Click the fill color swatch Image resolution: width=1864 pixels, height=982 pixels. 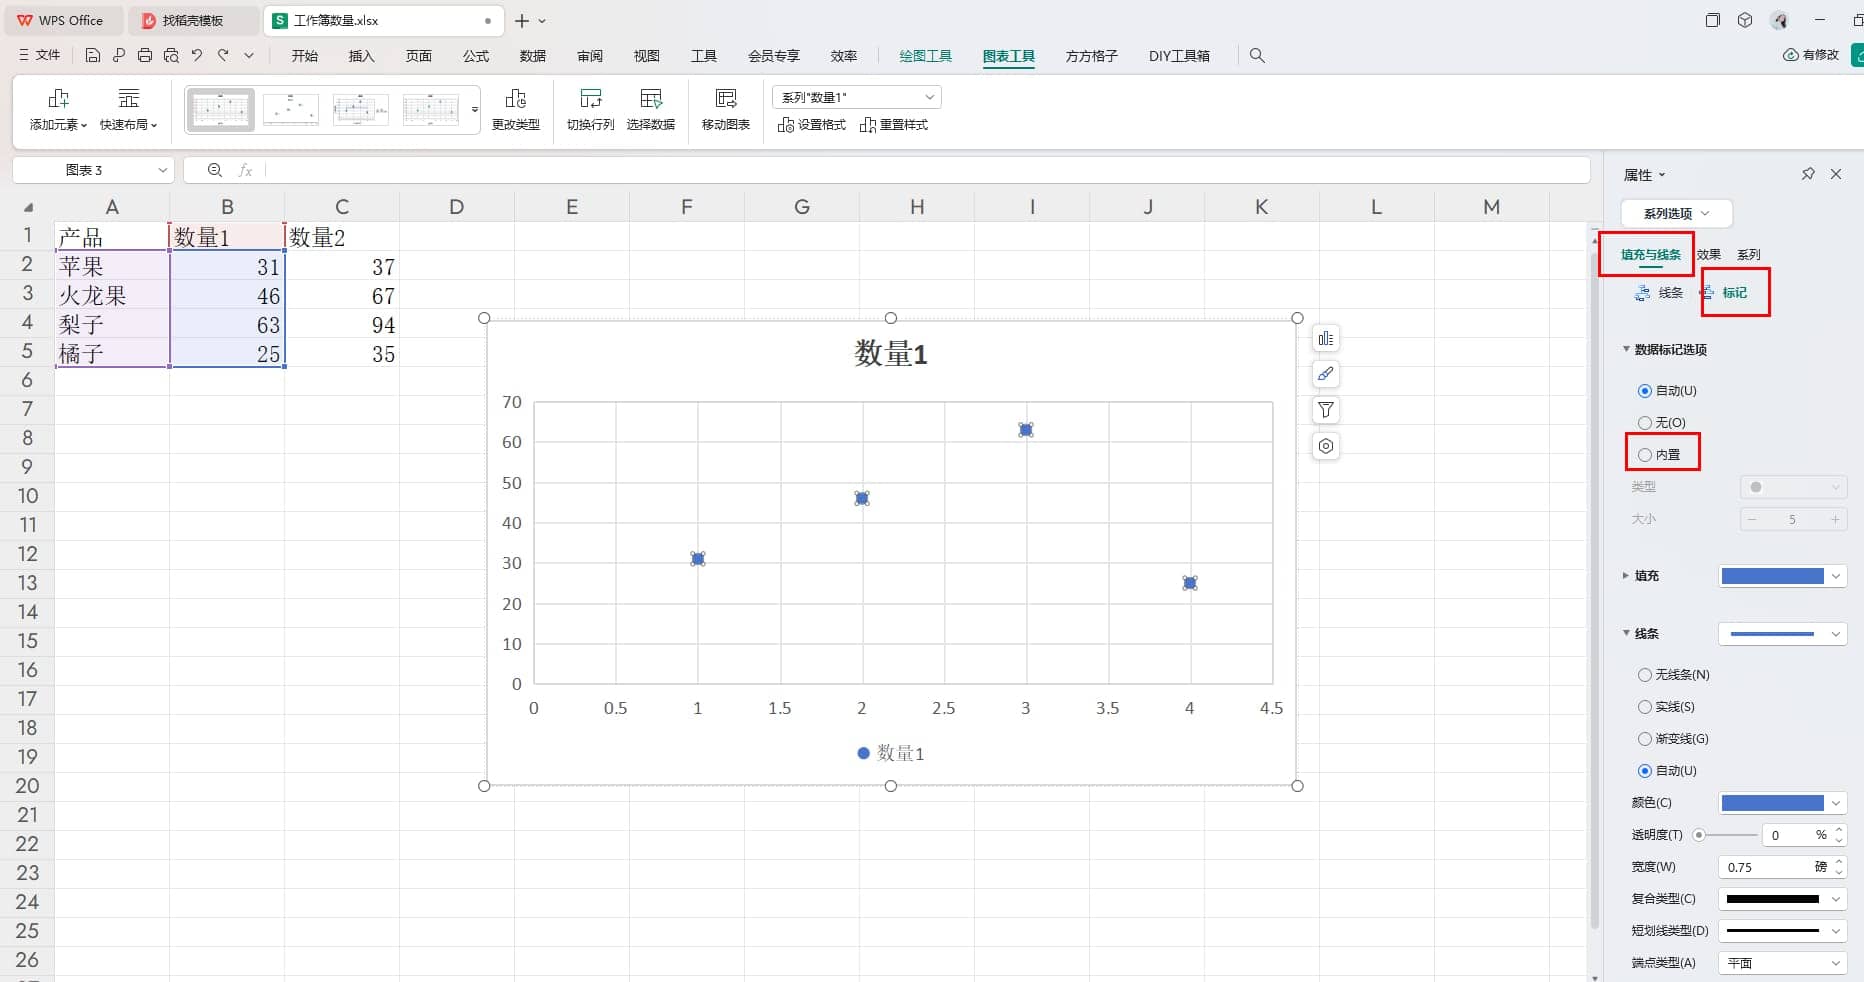[x=1772, y=576]
